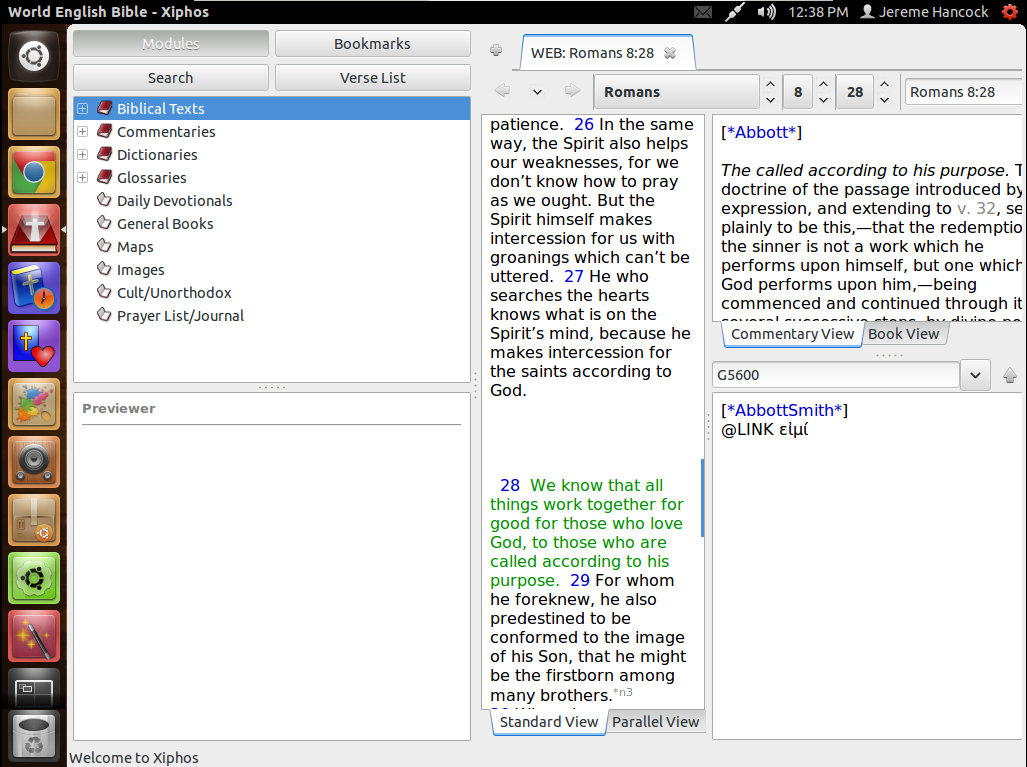Open Jereme Hancock user menu
This screenshot has height=767, width=1027.
click(x=924, y=12)
